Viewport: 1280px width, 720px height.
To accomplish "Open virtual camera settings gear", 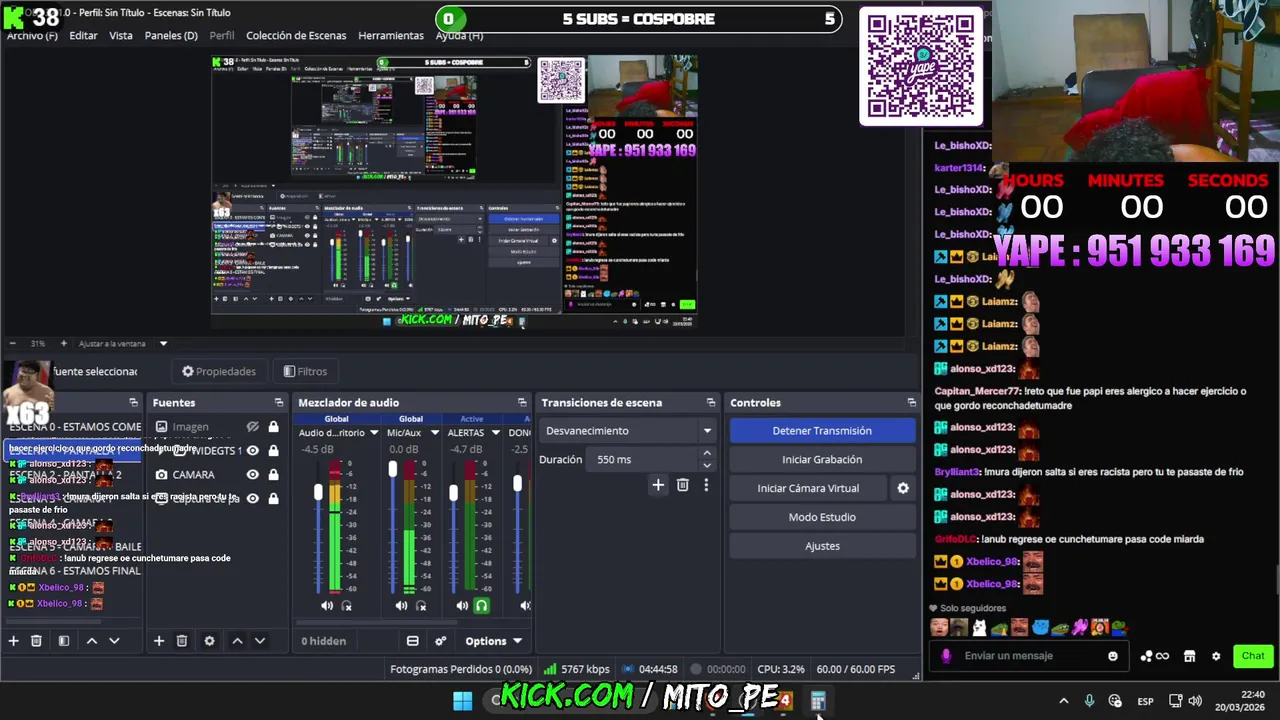I will (x=903, y=488).
